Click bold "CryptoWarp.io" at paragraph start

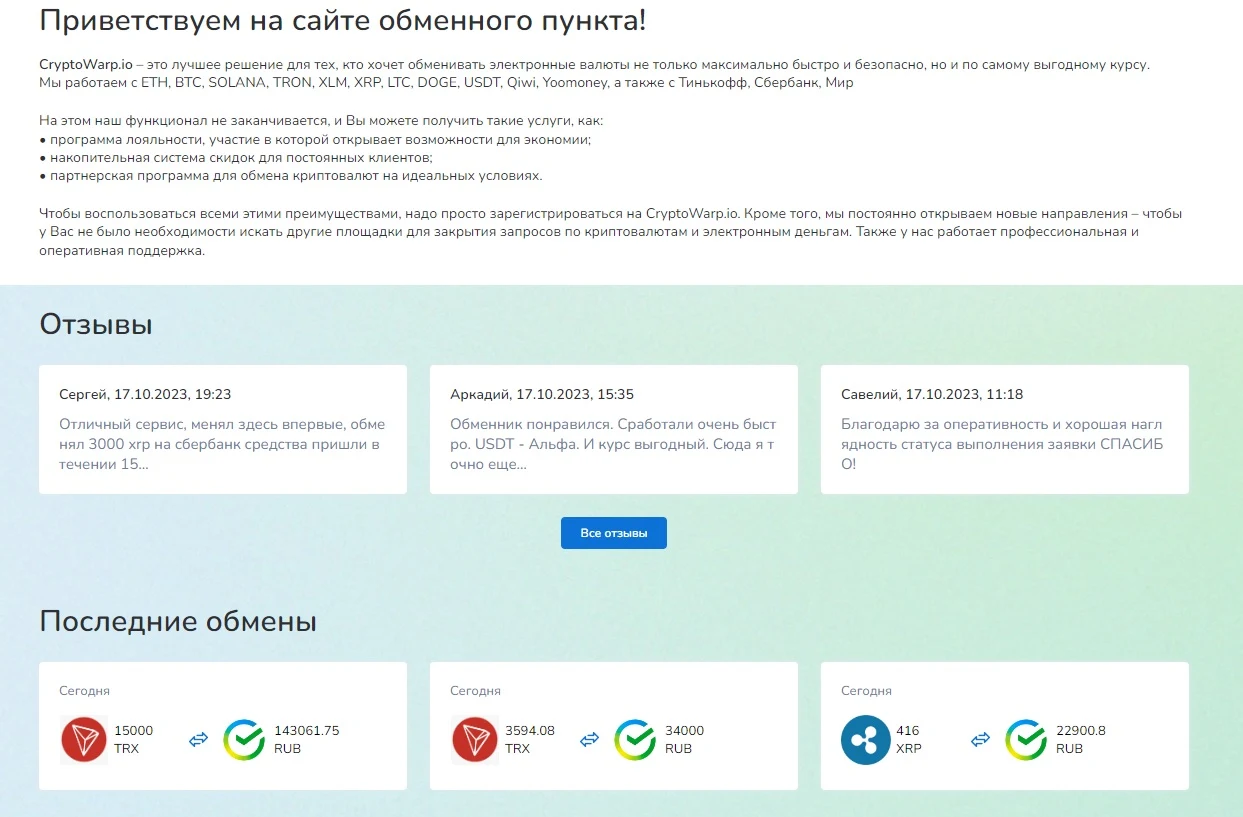(85, 65)
